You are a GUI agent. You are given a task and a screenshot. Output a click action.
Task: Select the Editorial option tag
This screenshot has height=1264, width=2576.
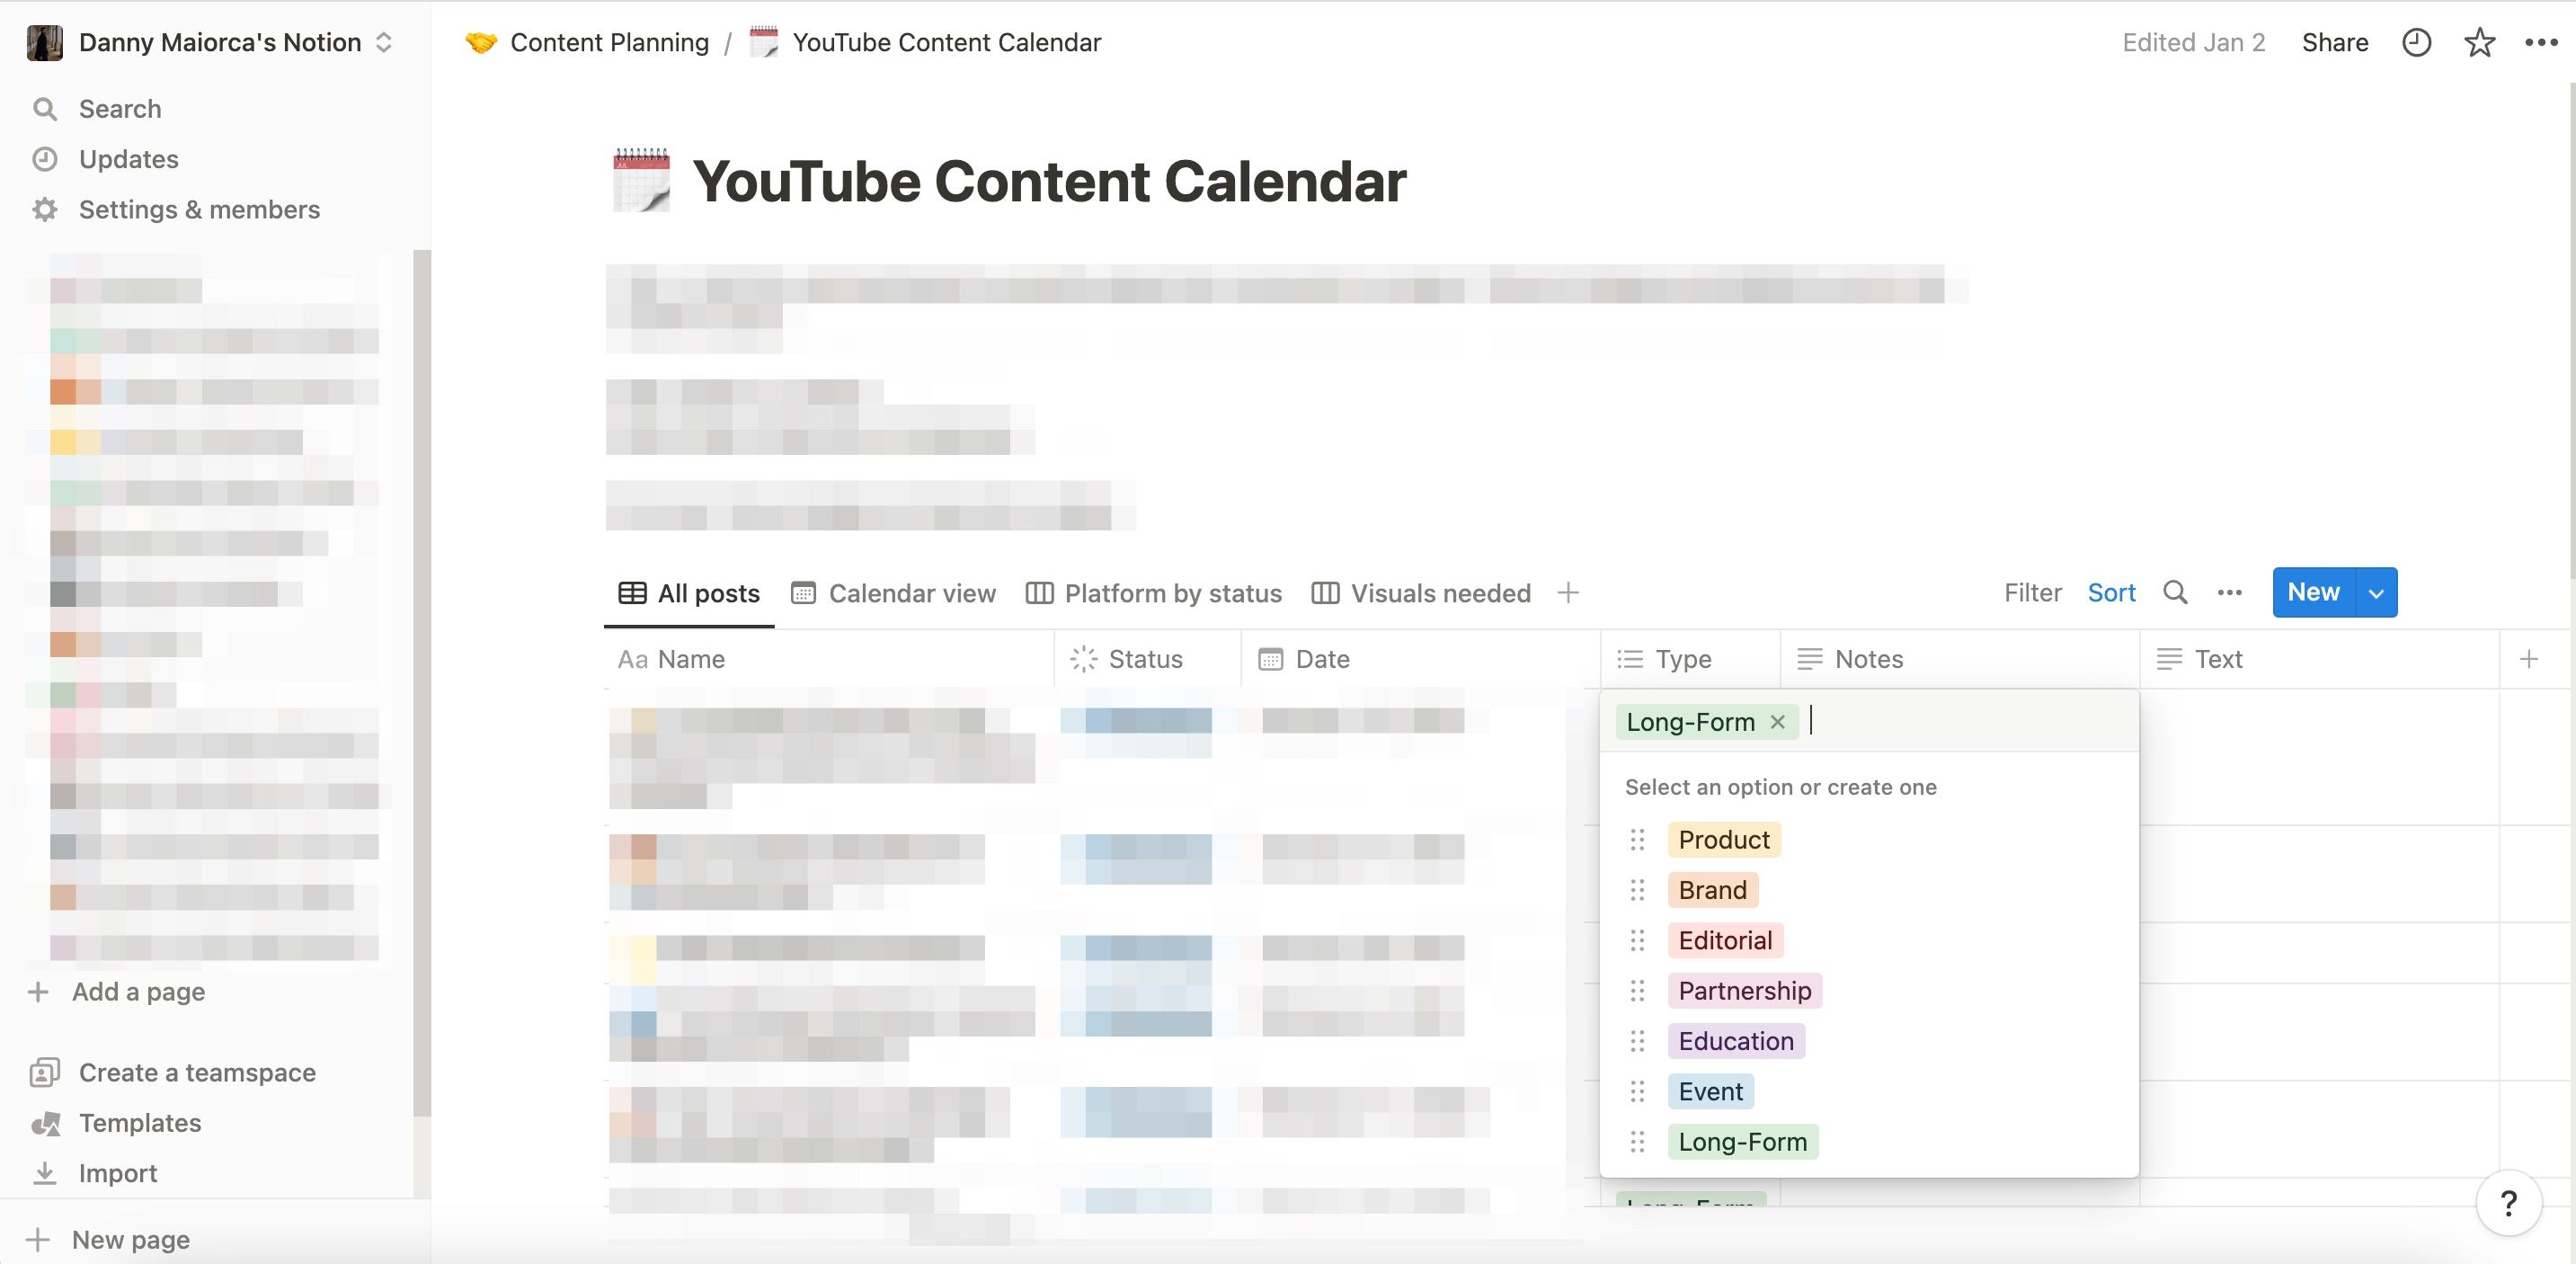coord(1724,940)
